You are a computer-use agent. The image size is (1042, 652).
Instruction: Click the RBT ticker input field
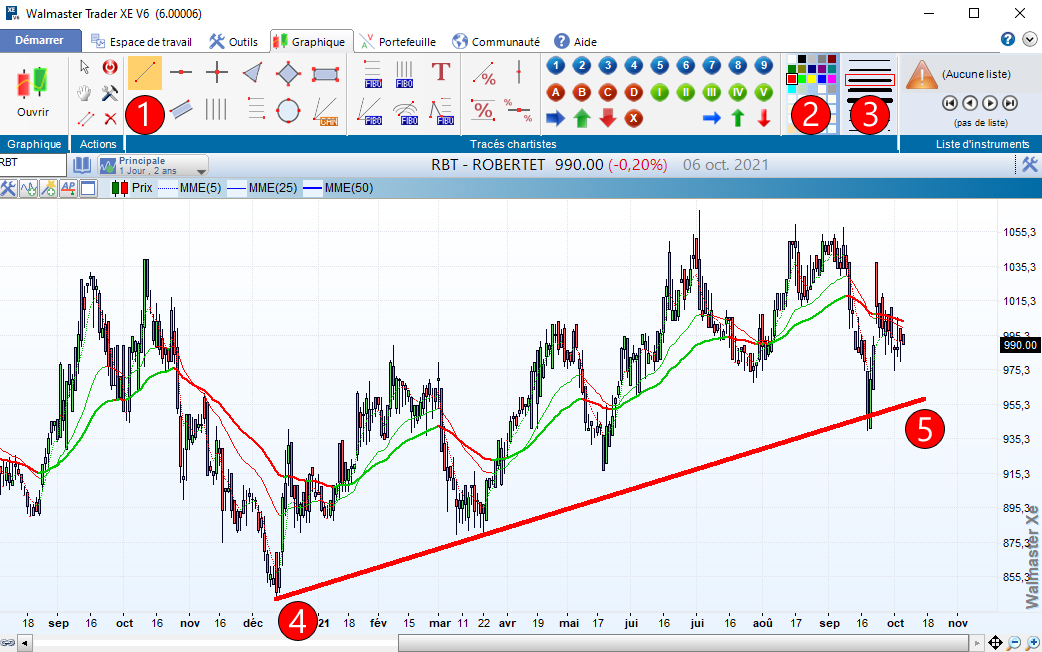(33, 163)
